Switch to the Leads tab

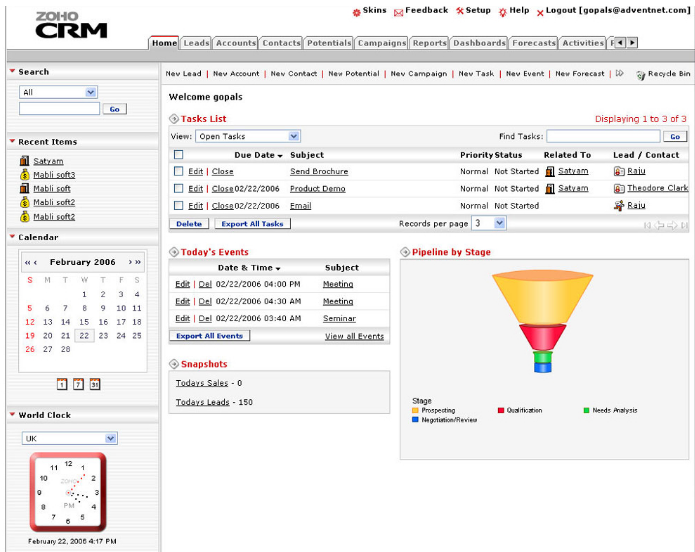[197, 43]
